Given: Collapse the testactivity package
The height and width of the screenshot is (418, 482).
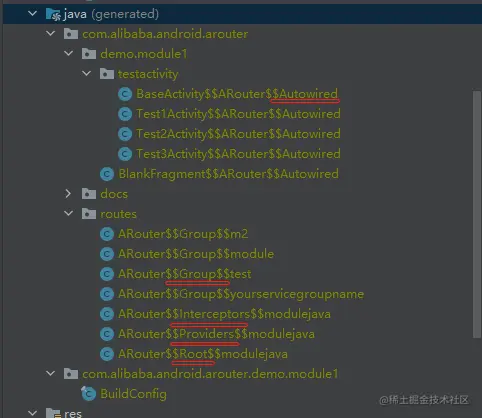Looking at the screenshot, I should (x=86, y=73).
